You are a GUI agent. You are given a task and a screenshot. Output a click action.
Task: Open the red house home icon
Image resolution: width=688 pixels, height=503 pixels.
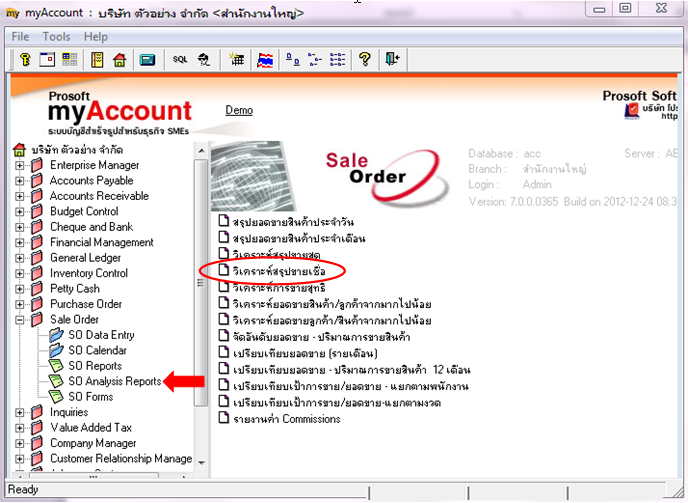click(x=119, y=59)
